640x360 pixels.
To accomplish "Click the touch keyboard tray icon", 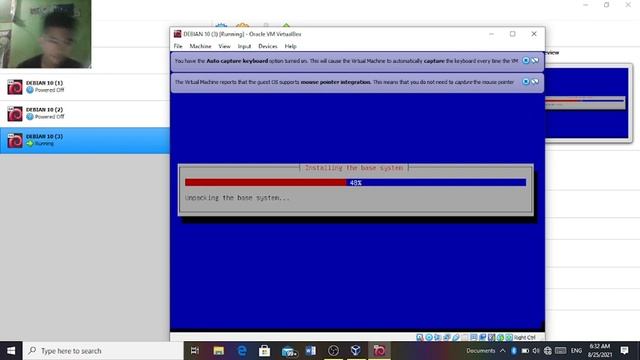I will (x=560, y=351).
